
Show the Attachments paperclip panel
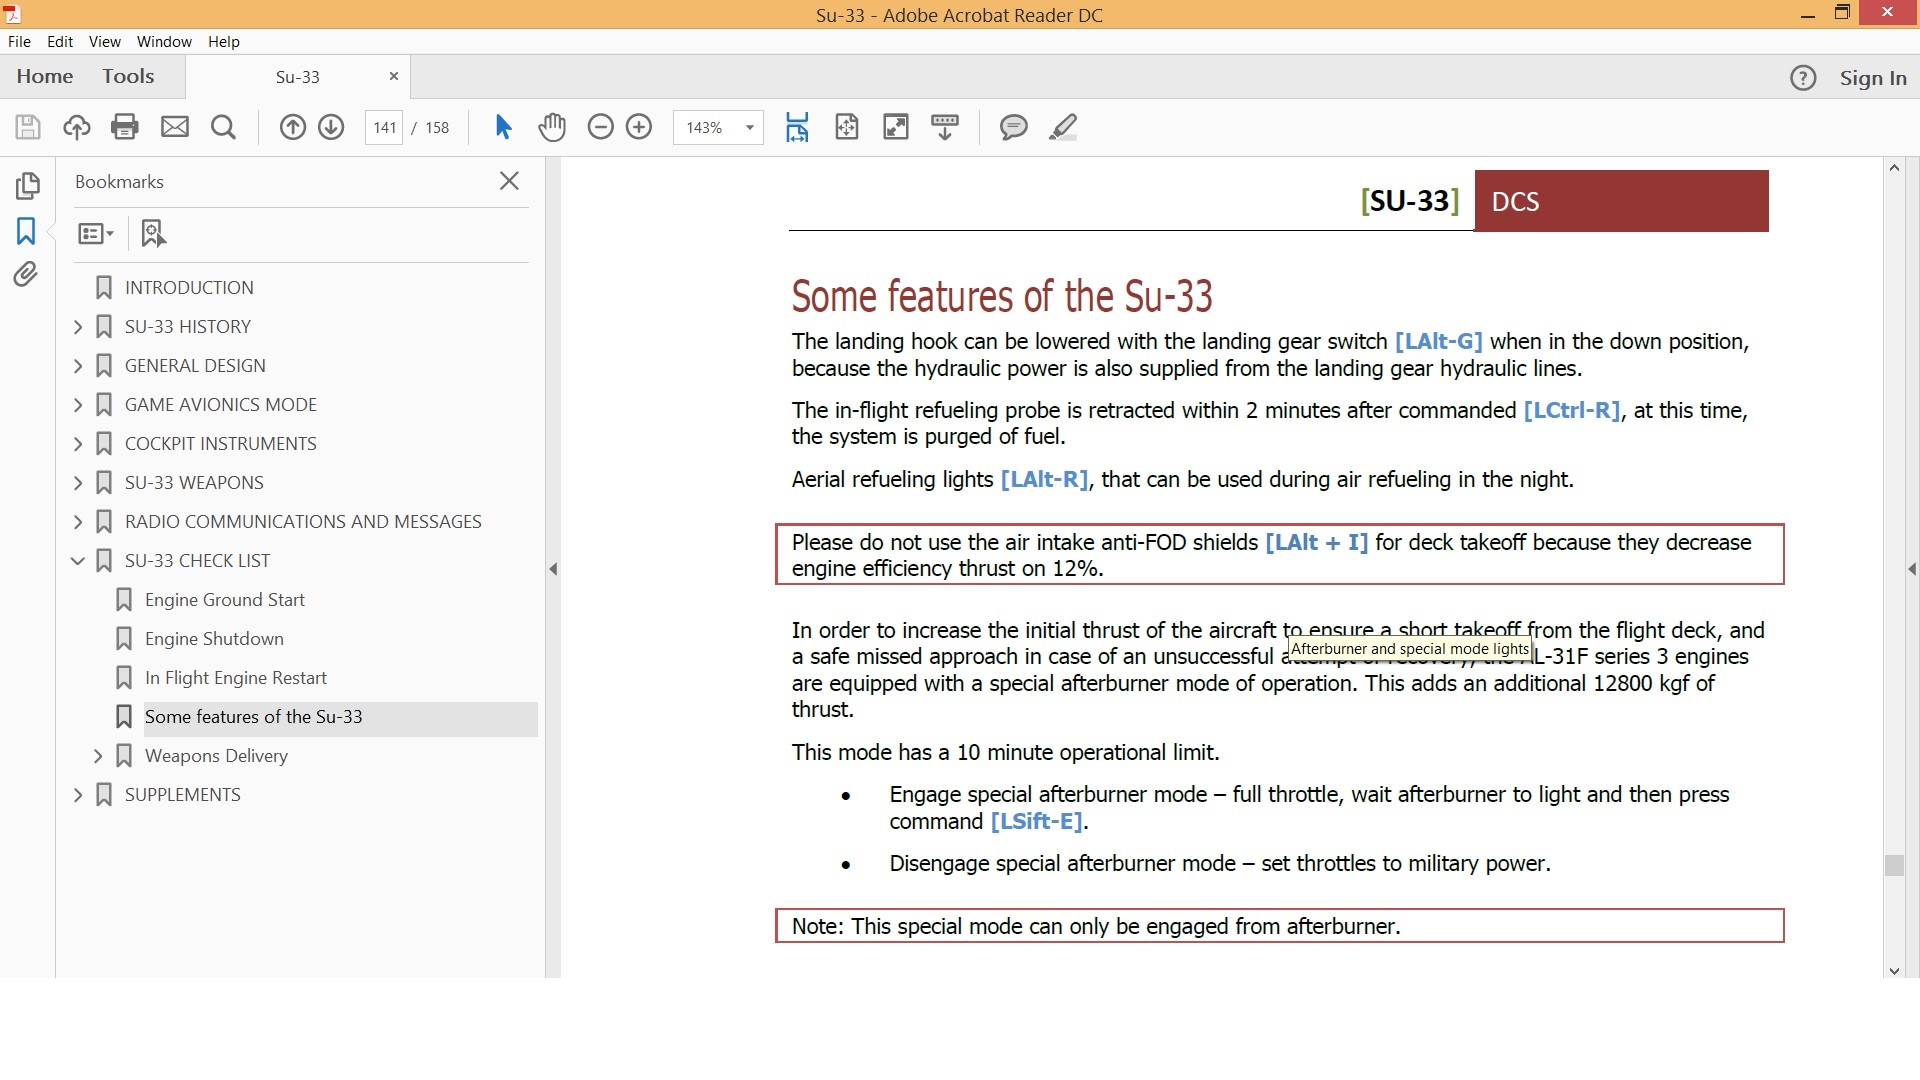[x=26, y=274]
